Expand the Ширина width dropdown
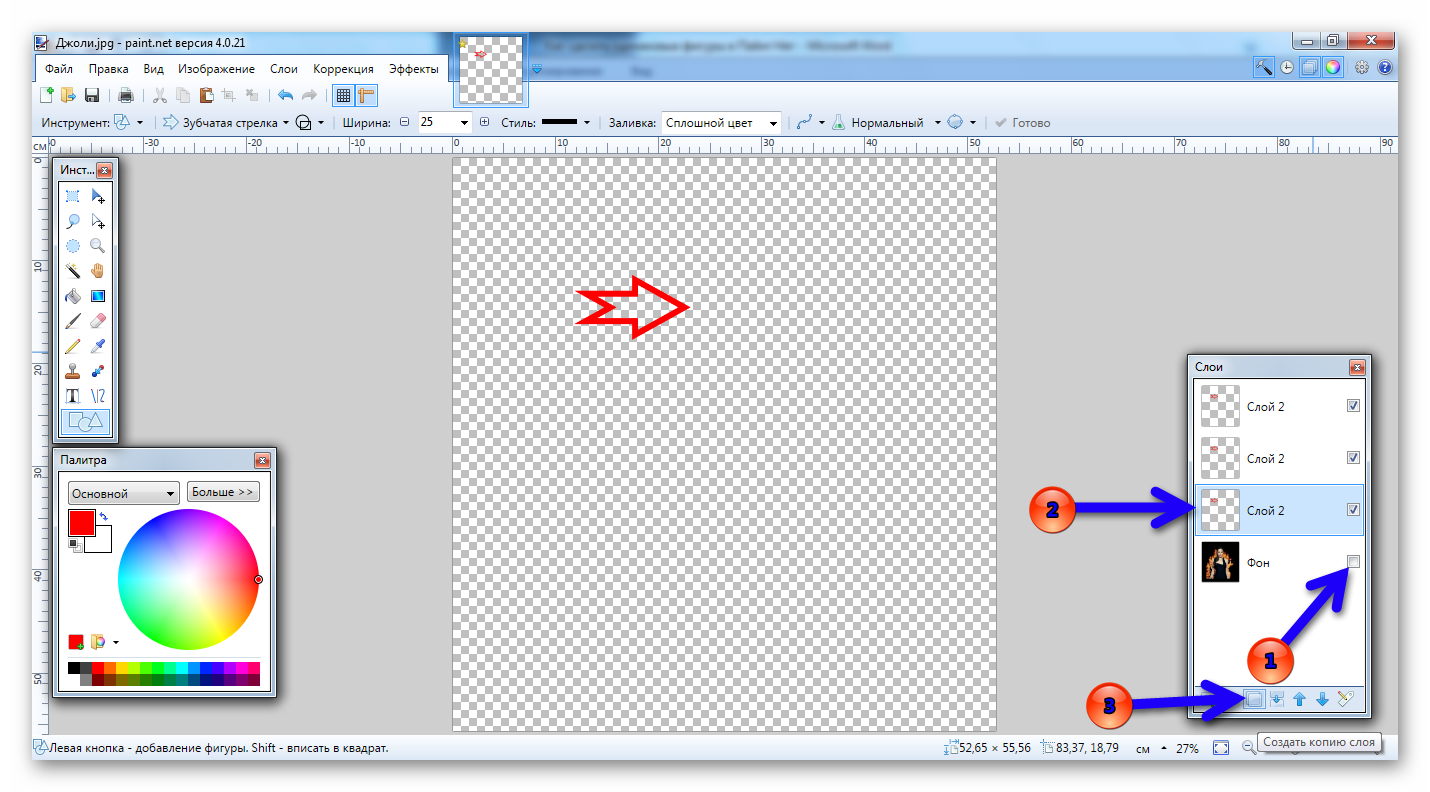This screenshot has width=1430, height=792. click(x=464, y=123)
